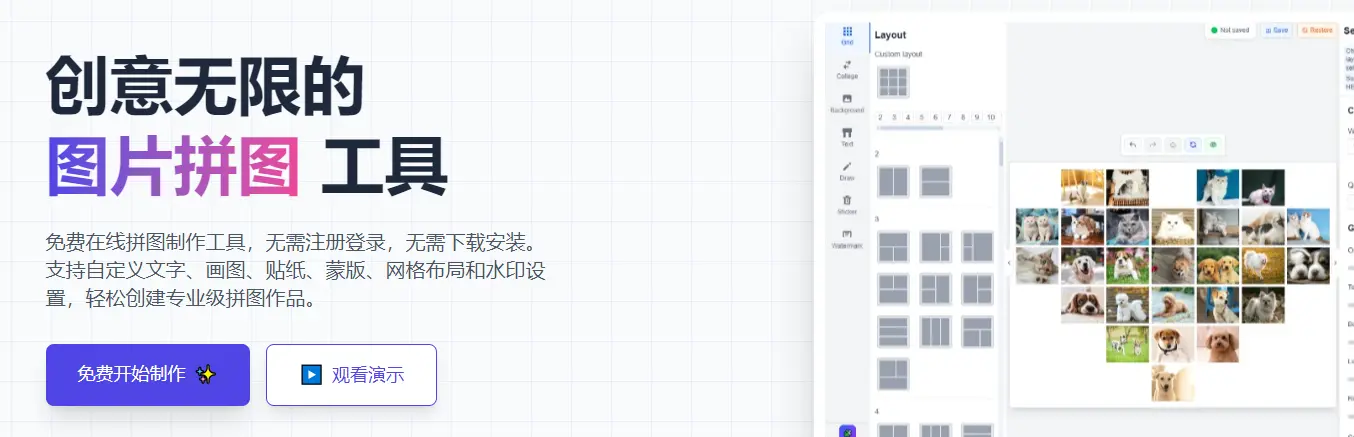Click the Restore button
The height and width of the screenshot is (437, 1354).
pos(1317,30)
